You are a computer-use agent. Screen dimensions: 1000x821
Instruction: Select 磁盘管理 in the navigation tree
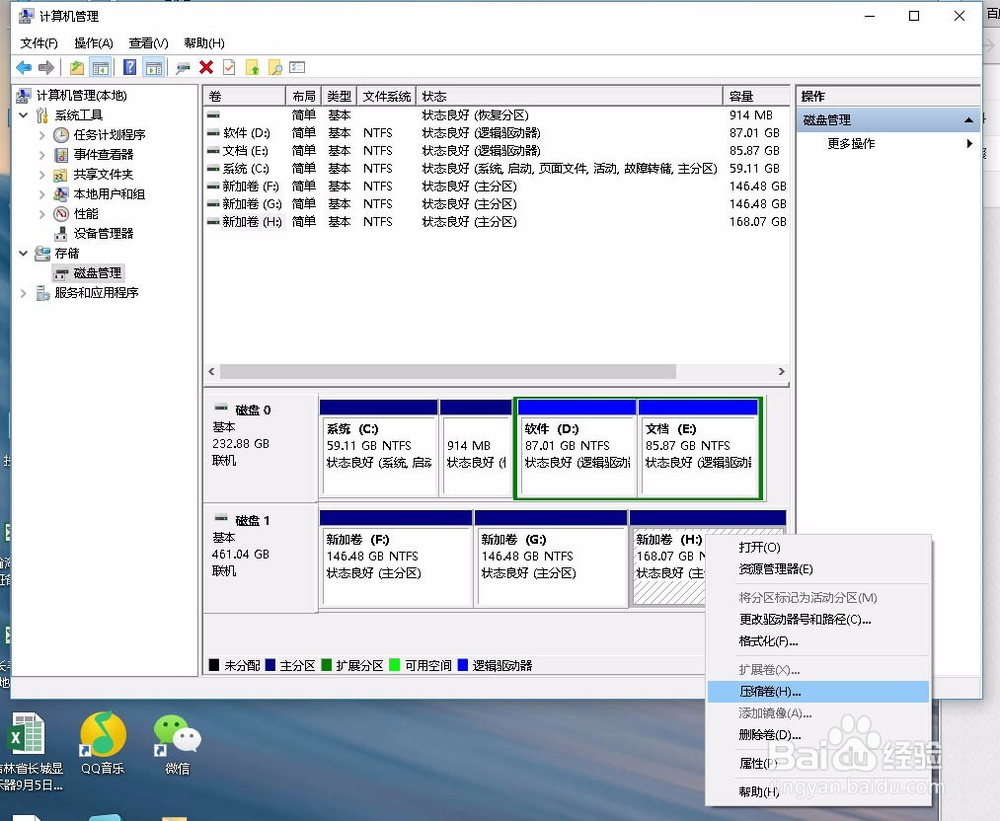98,272
